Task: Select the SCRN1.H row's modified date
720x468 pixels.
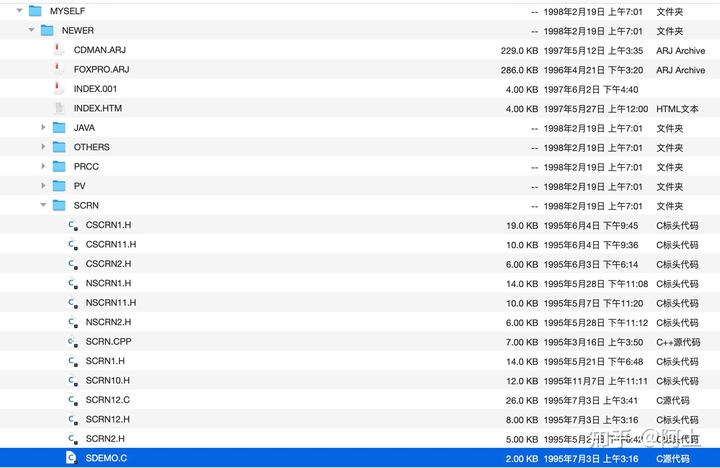Action: [595, 361]
